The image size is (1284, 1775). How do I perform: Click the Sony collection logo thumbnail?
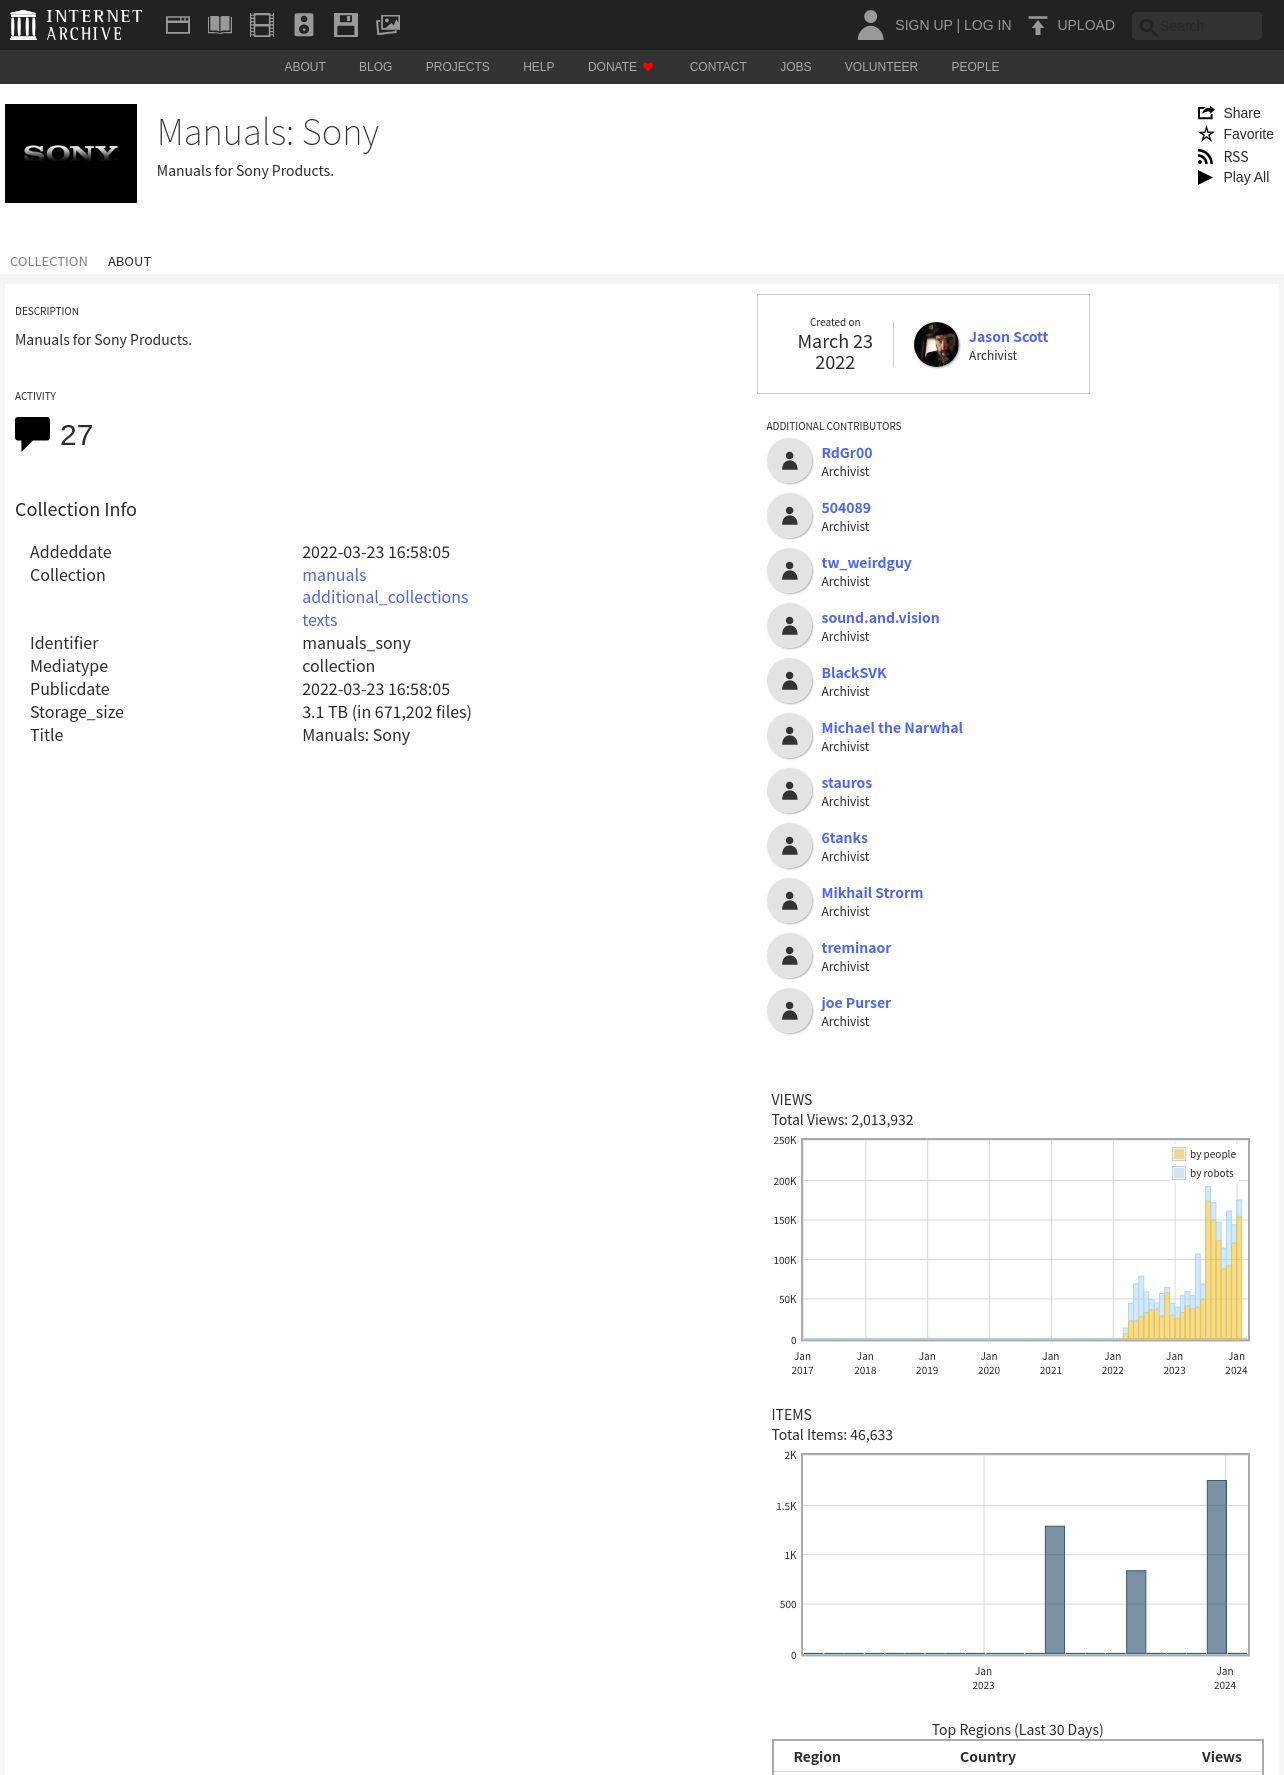pos(71,153)
